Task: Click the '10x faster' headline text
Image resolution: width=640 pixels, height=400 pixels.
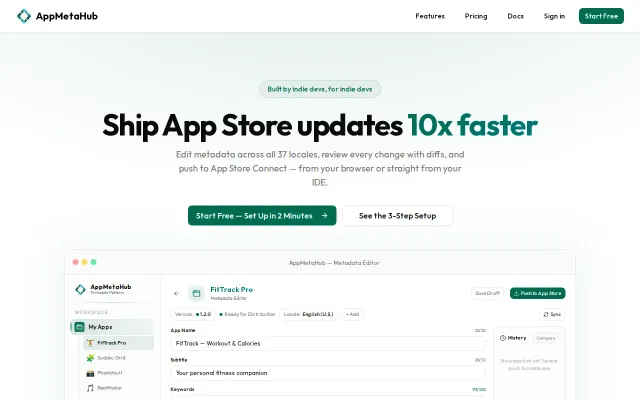Action: point(473,125)
